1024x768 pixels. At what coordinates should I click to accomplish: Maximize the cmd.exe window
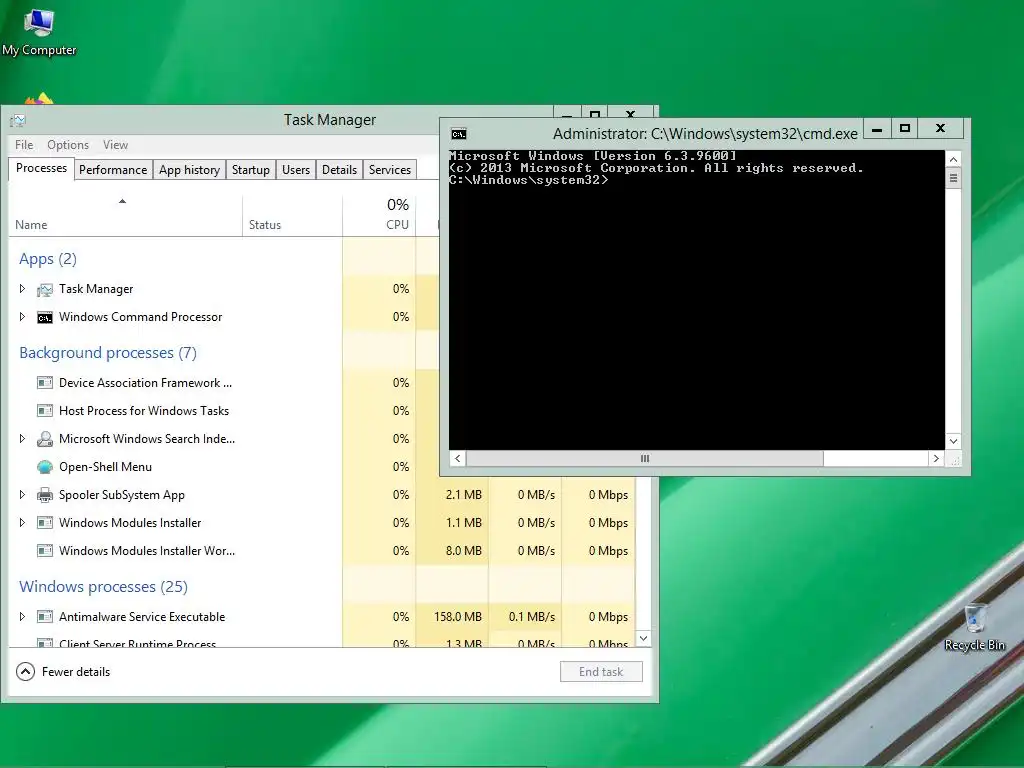click(x=904, y=129)
